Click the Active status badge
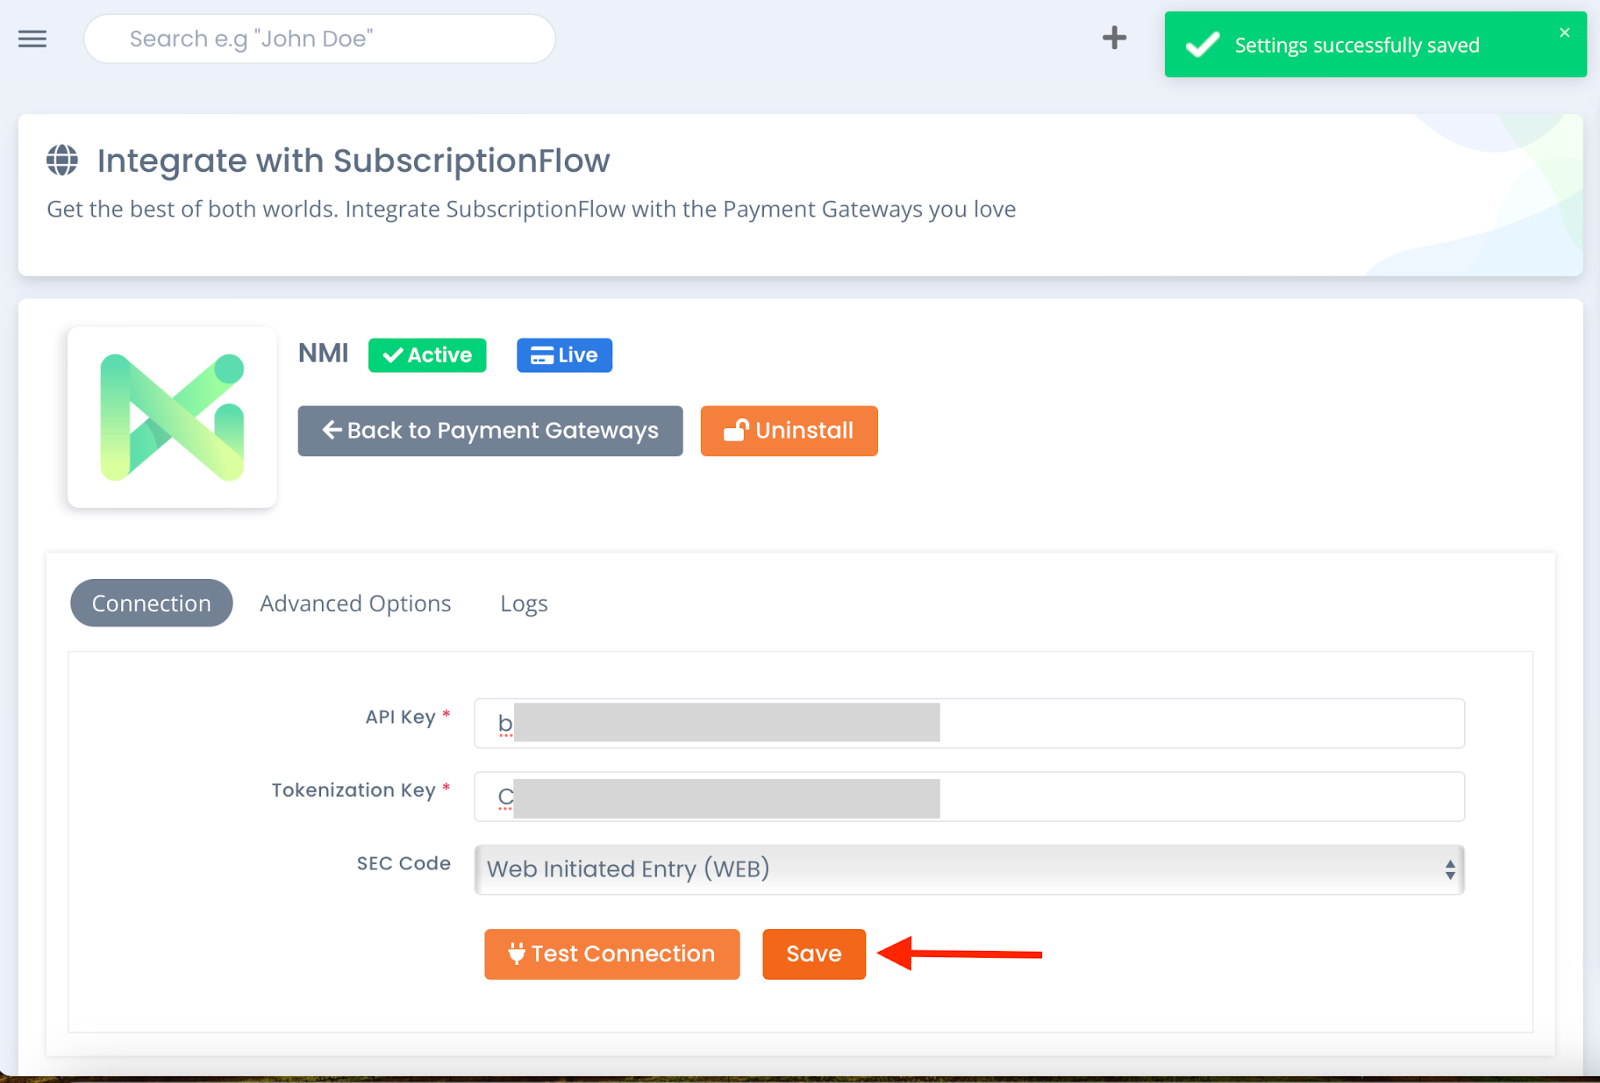 click(427, 355)
